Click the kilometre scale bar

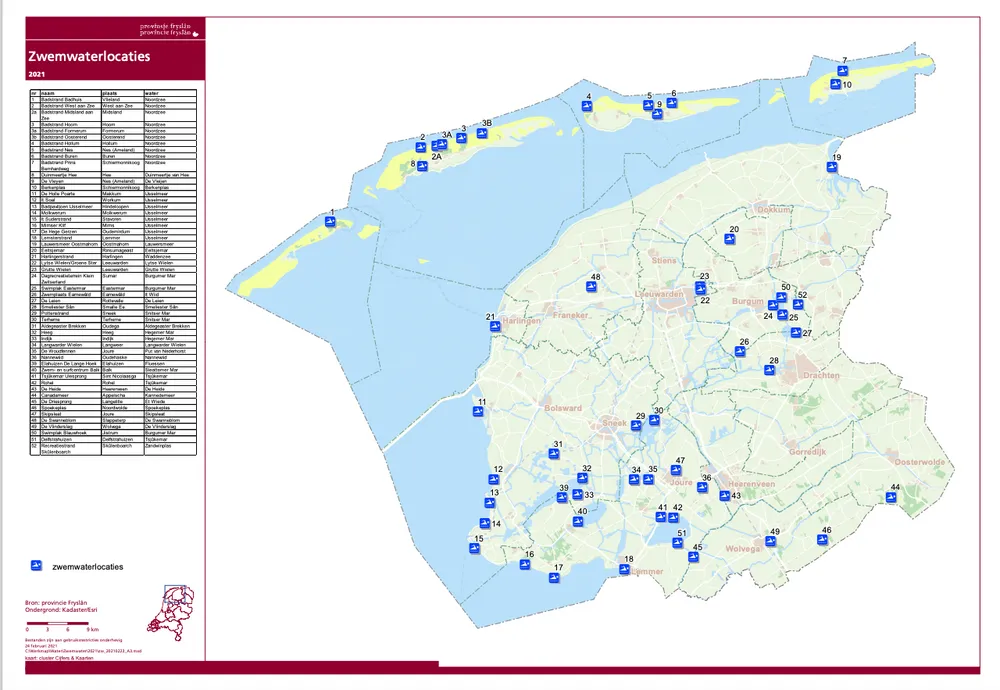tap(62, 622)
